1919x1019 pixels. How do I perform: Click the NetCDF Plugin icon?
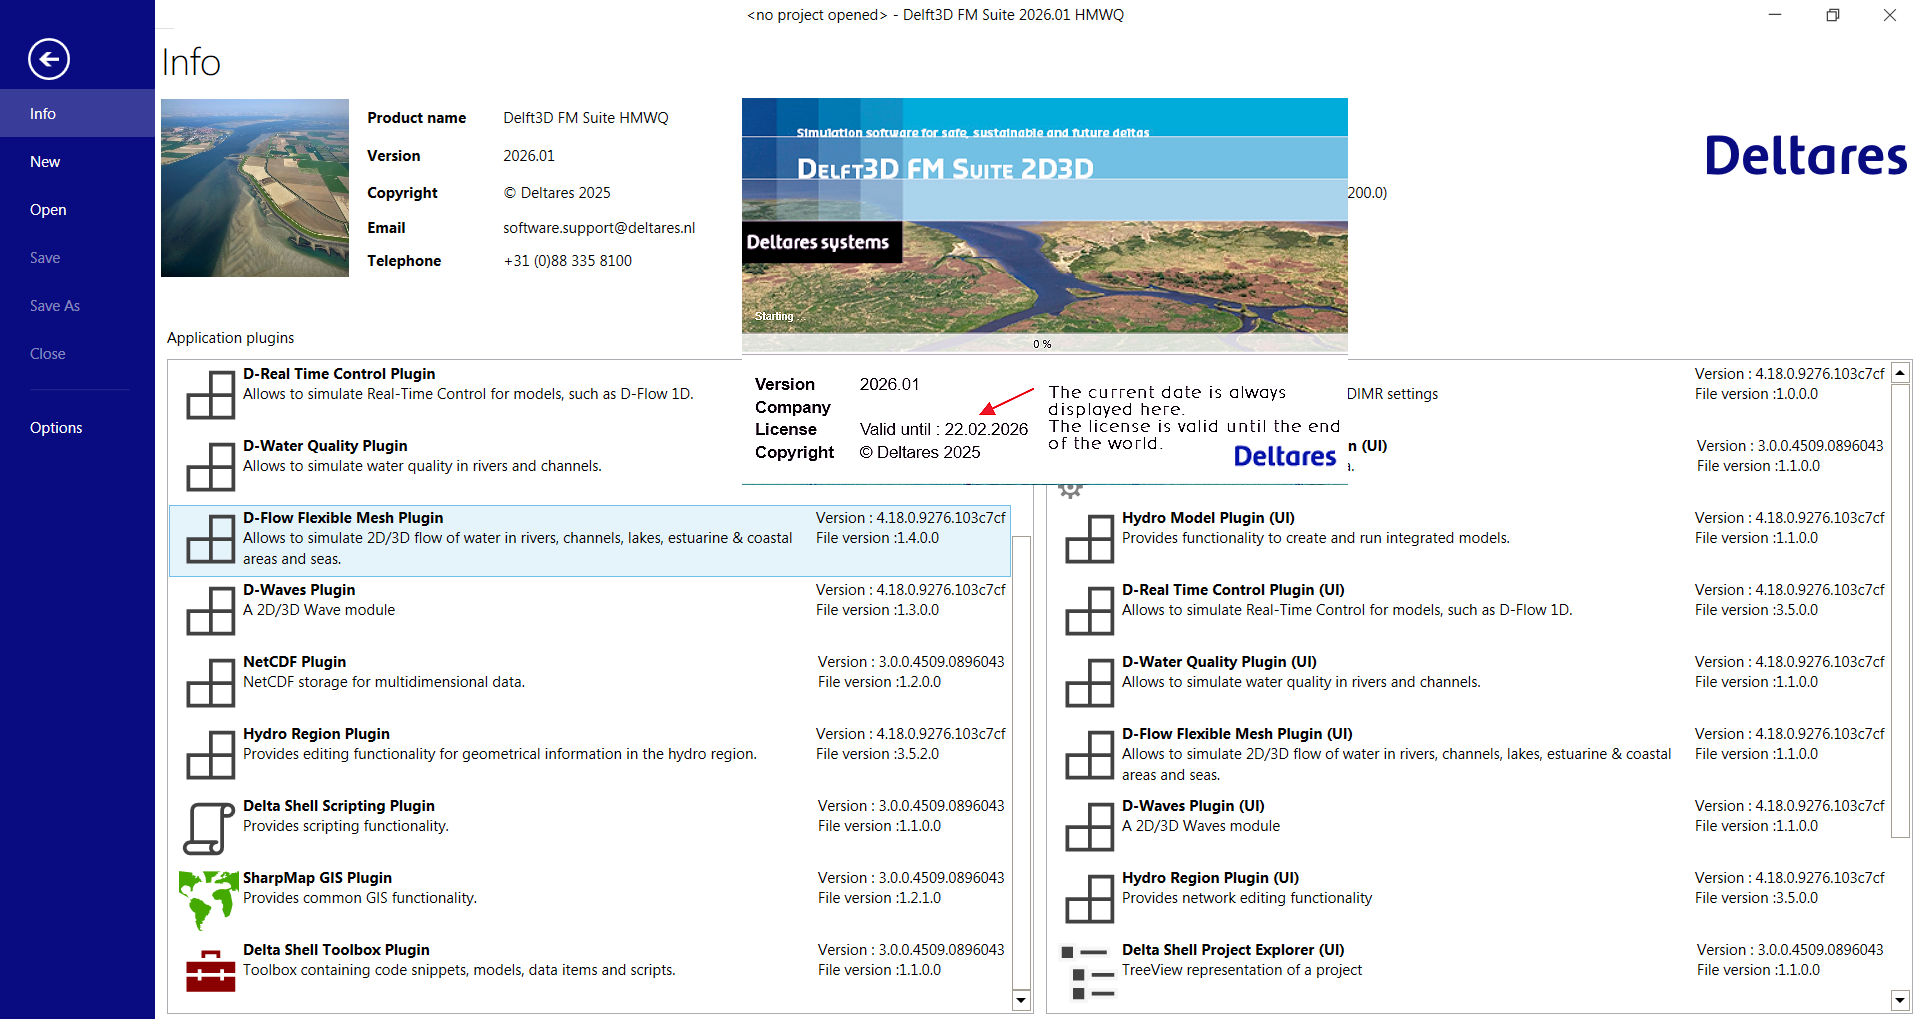tap(211, 683)
